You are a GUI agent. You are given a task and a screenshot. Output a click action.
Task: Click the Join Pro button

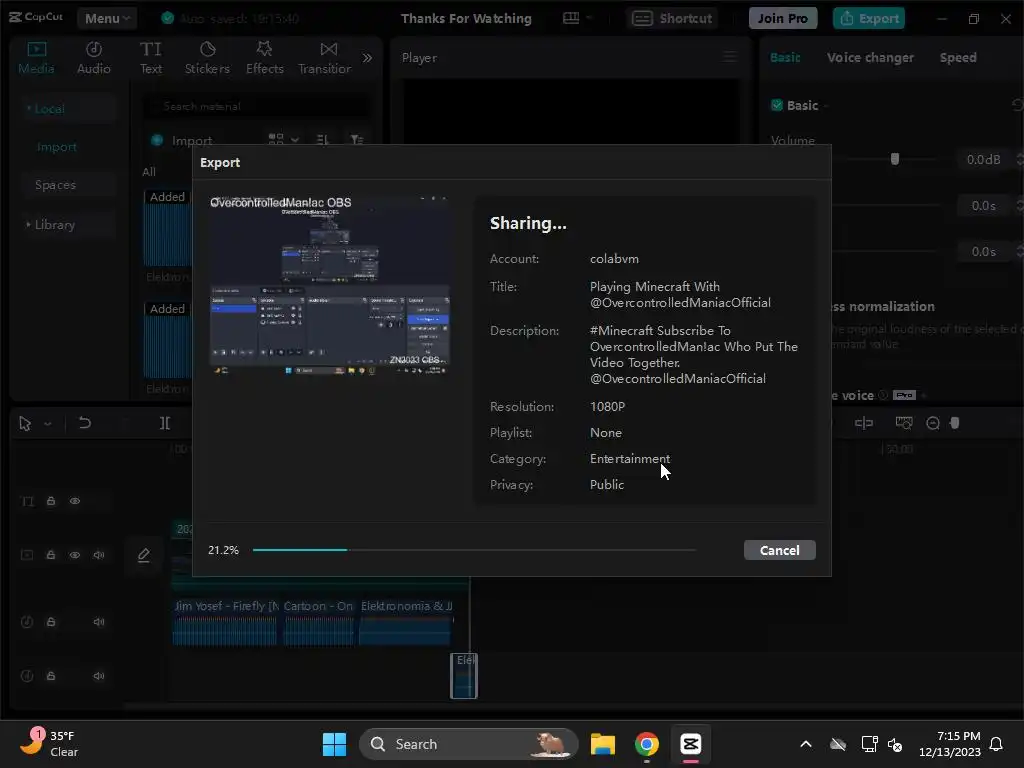782,18
